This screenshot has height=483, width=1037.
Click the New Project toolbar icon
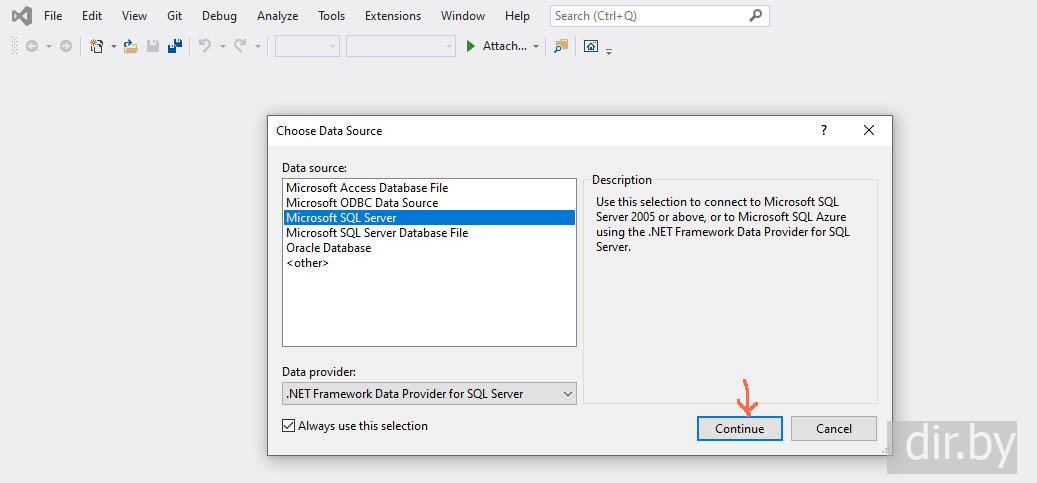(97, 46)
